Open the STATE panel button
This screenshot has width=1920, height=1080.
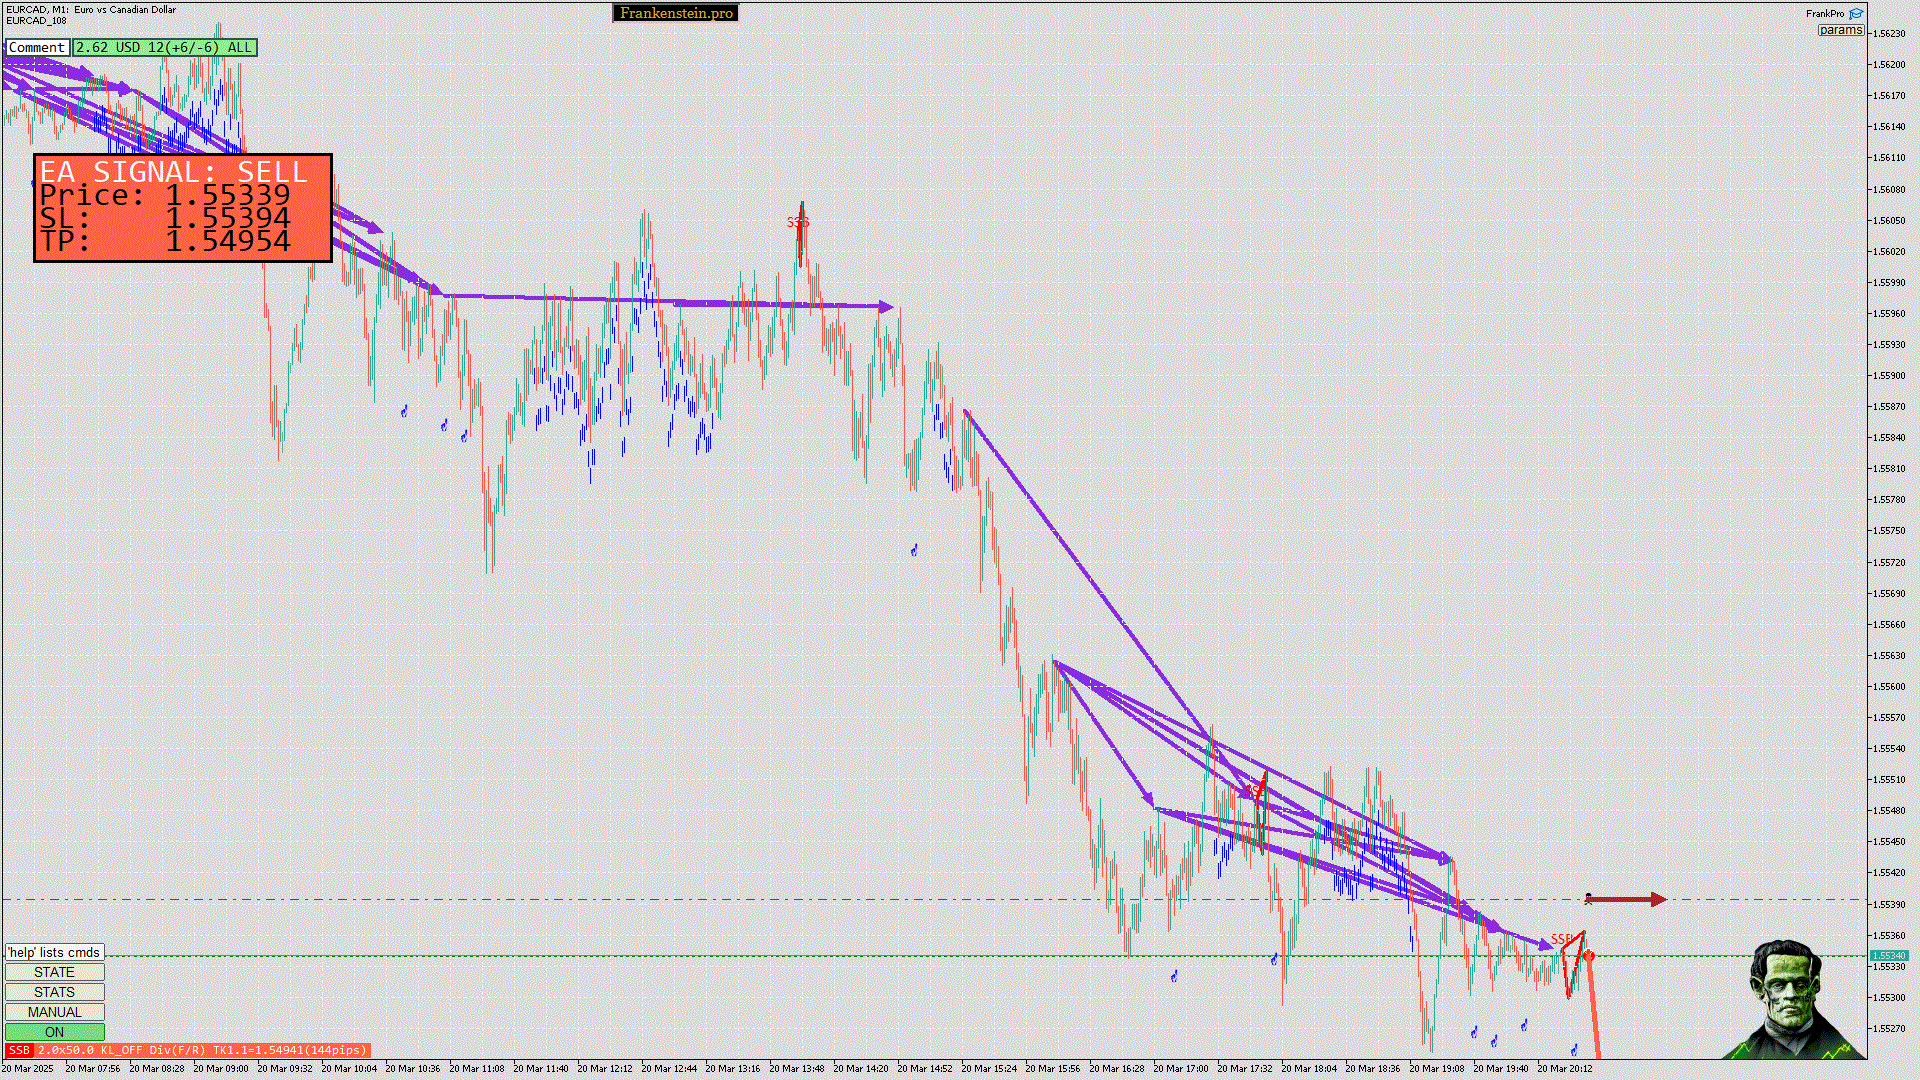(54, 972)
